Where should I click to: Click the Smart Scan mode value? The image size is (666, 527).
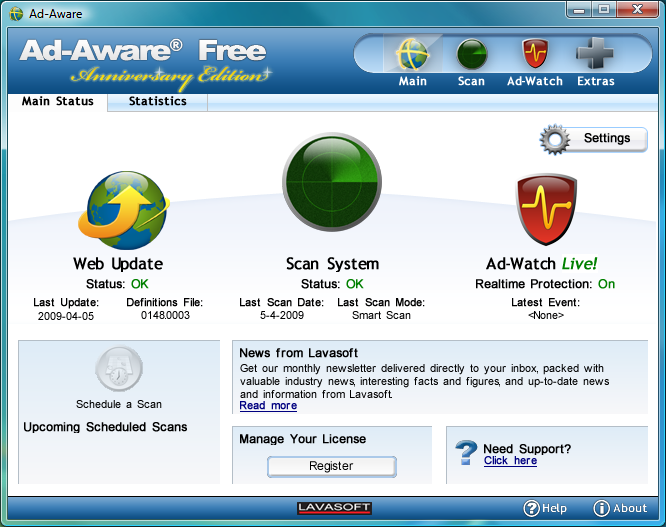pyautogui.click(x=381, y=316)
